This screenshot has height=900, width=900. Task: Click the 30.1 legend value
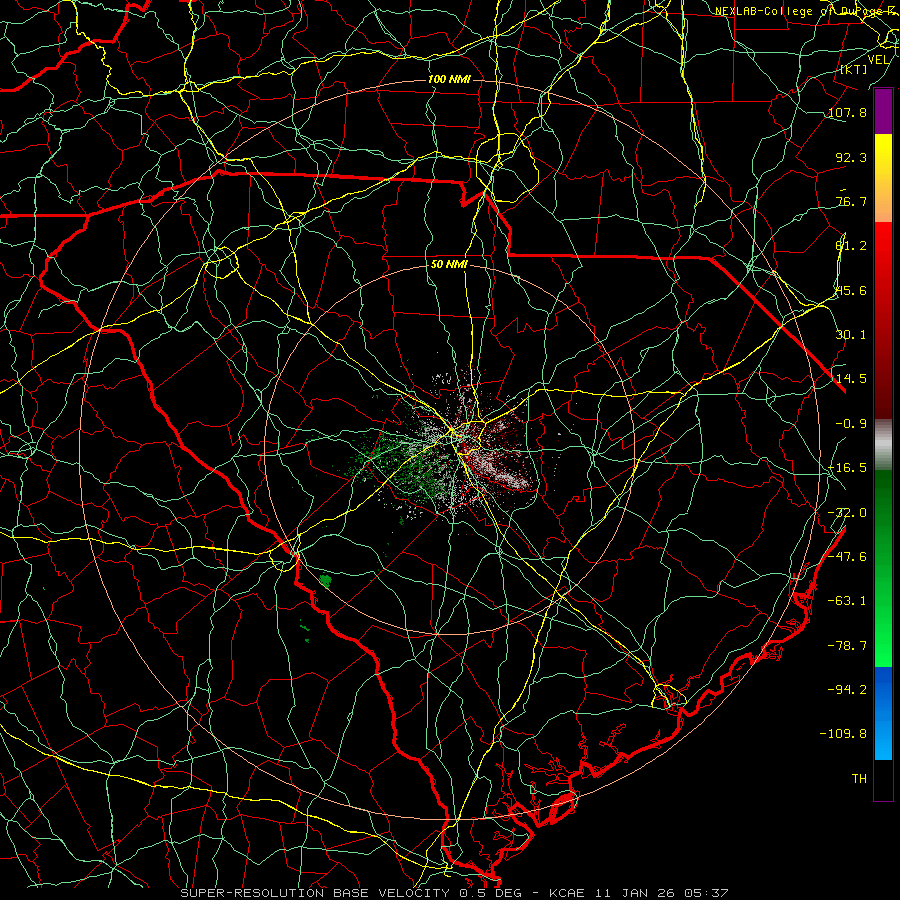click(851, 335)
